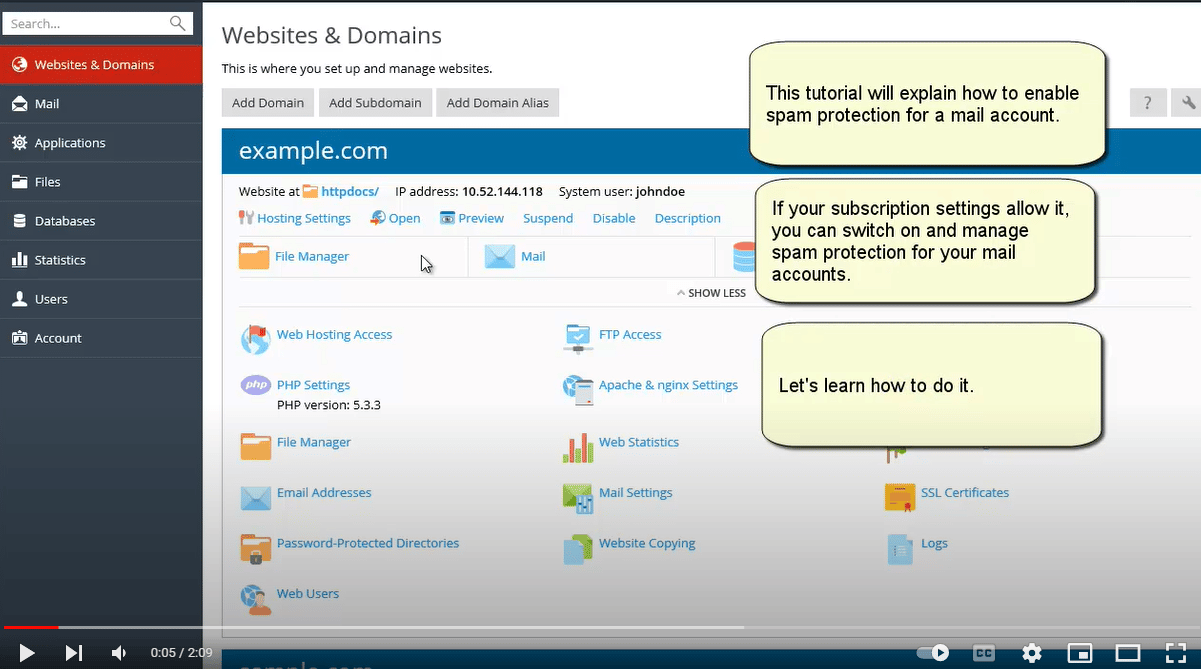Viewport: 1201px width, 669px height.
Task: Collapse the SHOW LESS panel
Action: (711, 292)
